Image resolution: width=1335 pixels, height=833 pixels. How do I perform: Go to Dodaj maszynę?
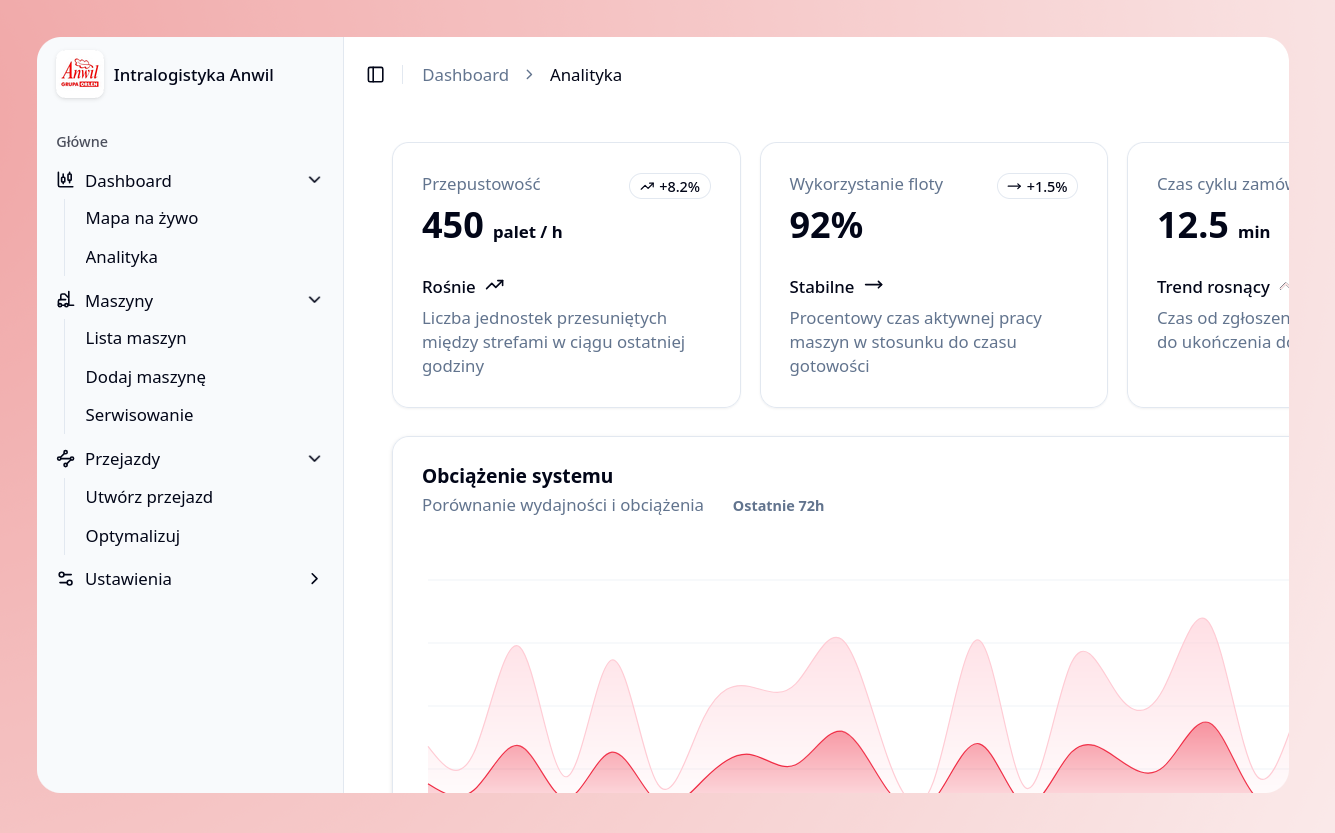(x=146, y=377)
